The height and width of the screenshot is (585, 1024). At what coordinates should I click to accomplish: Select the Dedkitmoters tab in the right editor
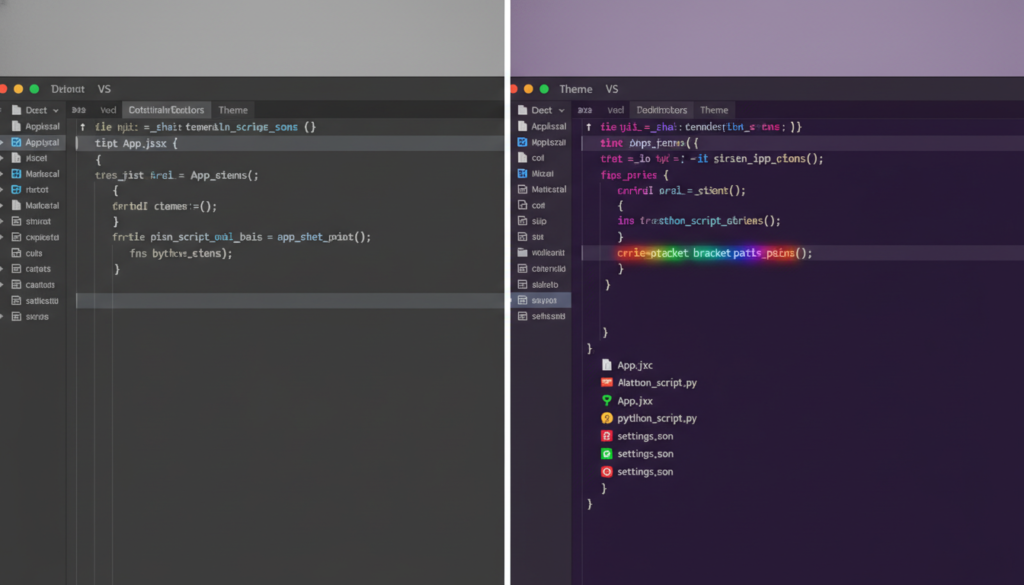(x=661, y=110)
